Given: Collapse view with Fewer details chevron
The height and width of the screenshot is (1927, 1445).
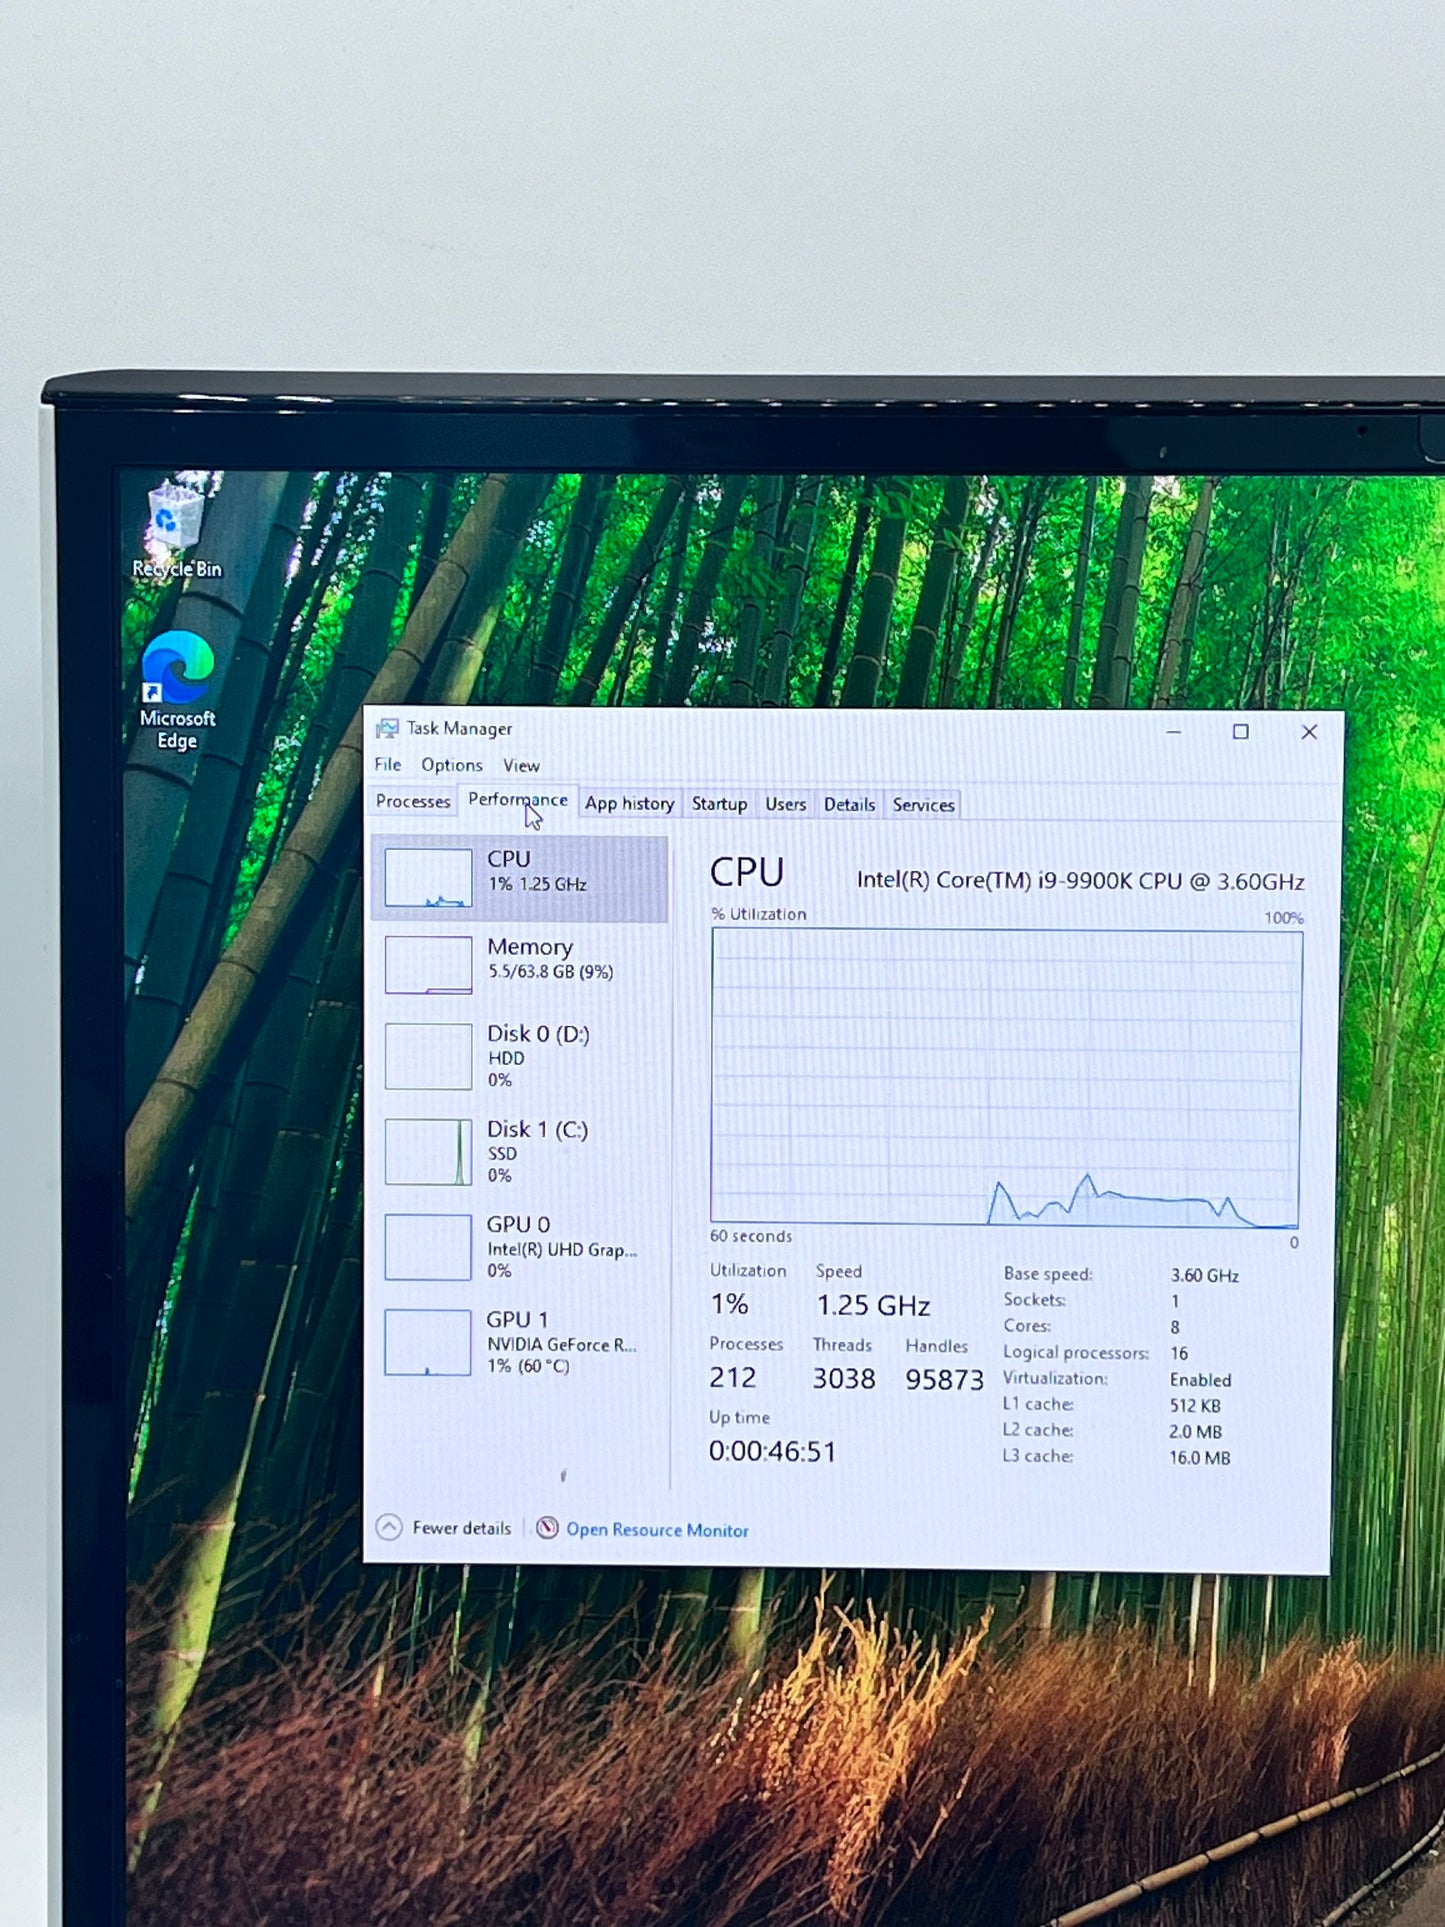Looking at the screenshot, I should 389,1527.
